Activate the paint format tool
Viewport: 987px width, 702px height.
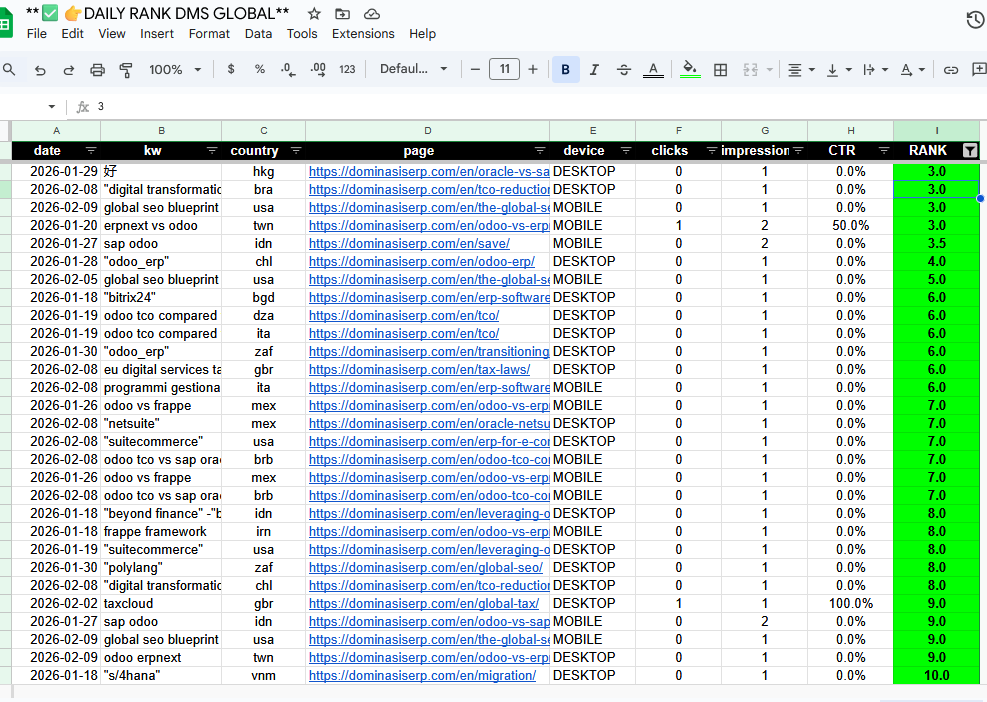tap(126, 70)
